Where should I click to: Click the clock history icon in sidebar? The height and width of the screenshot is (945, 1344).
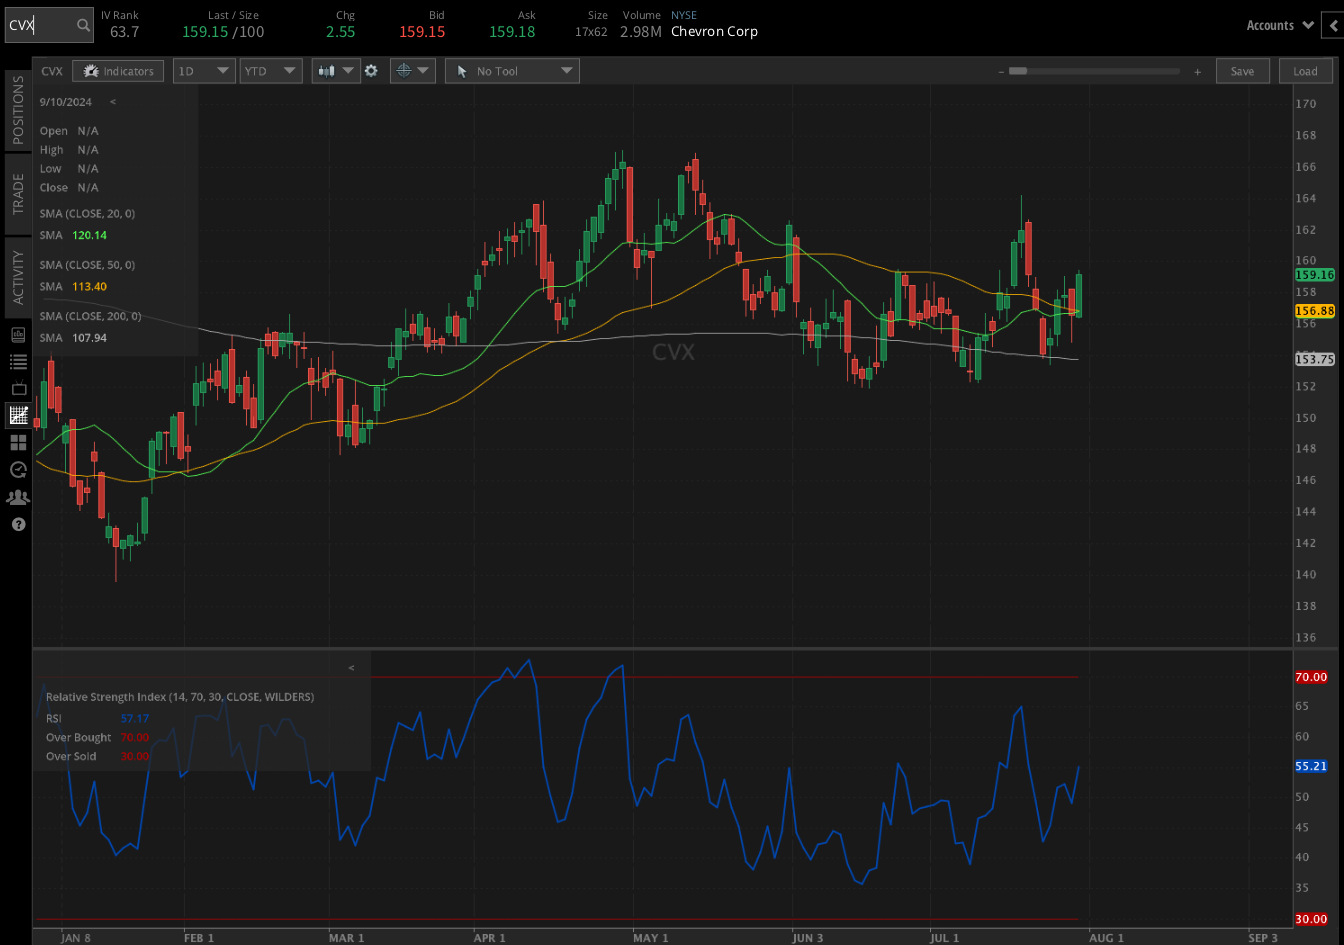[x=18, y=469]
